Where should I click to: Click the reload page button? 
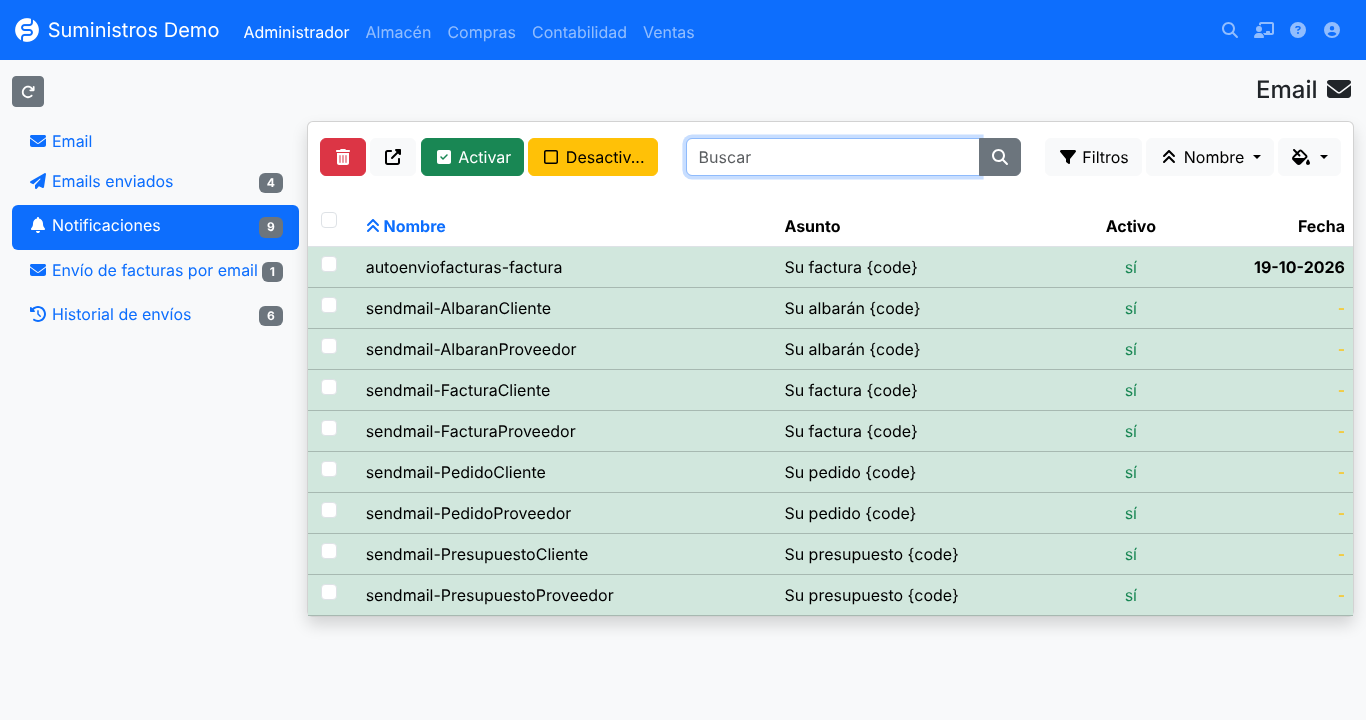[28, 91]
